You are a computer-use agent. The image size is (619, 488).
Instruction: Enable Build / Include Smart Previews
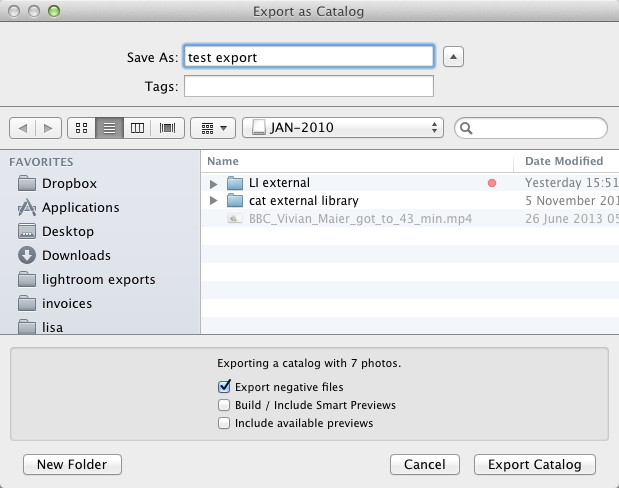224,405
